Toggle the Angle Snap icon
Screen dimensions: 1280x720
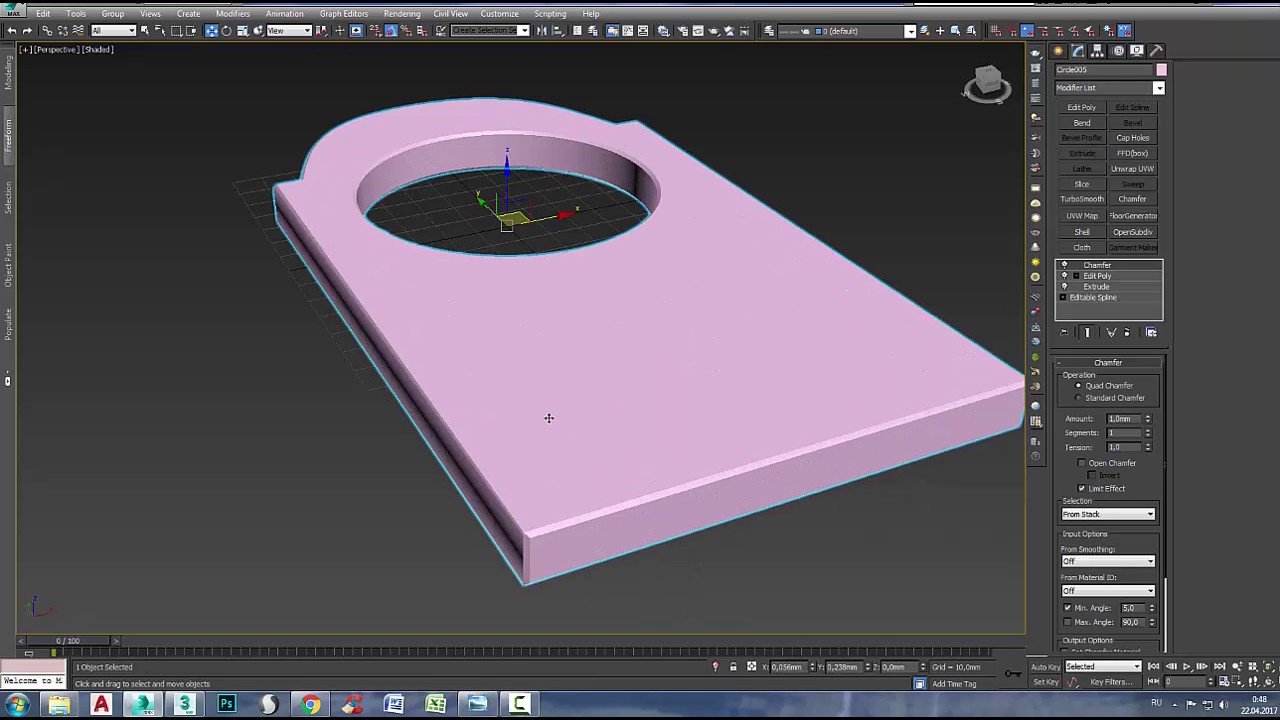391,31
